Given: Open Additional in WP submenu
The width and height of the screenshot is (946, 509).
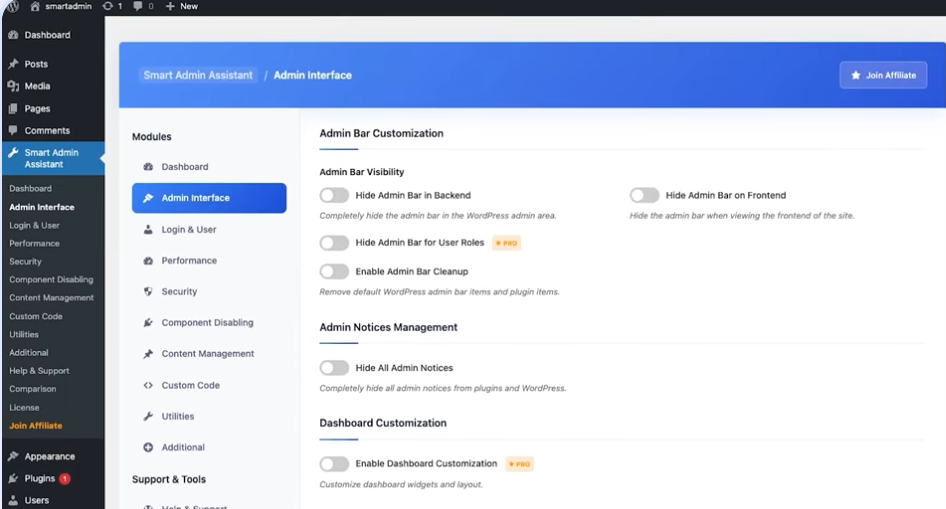Looking at the screenshot, I should tap(28, 353).
